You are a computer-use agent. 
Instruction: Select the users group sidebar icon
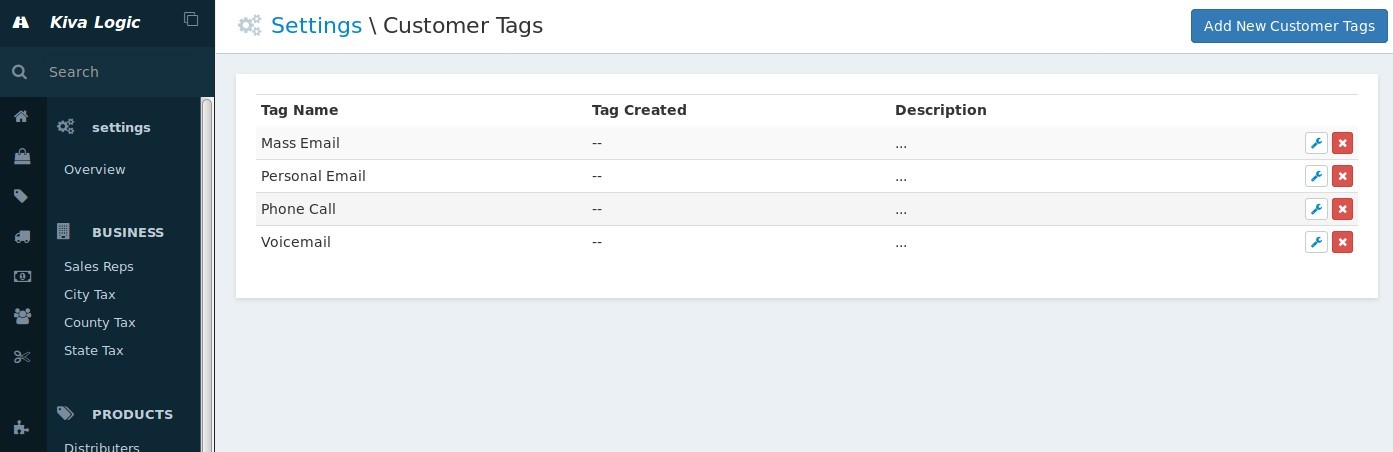tap(20, 316)
